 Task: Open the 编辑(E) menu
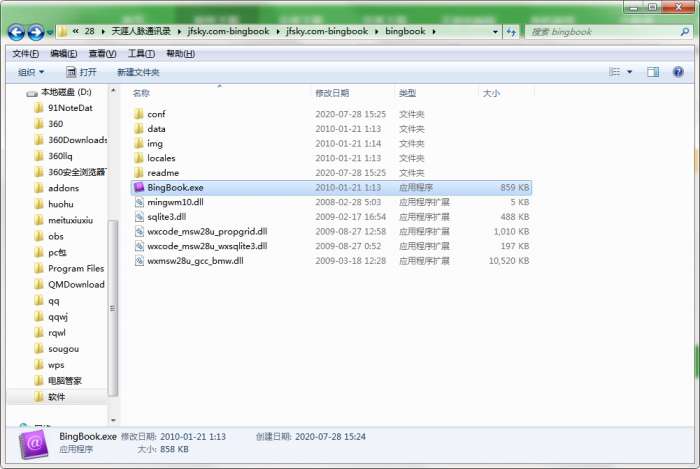tap(64, 54)
